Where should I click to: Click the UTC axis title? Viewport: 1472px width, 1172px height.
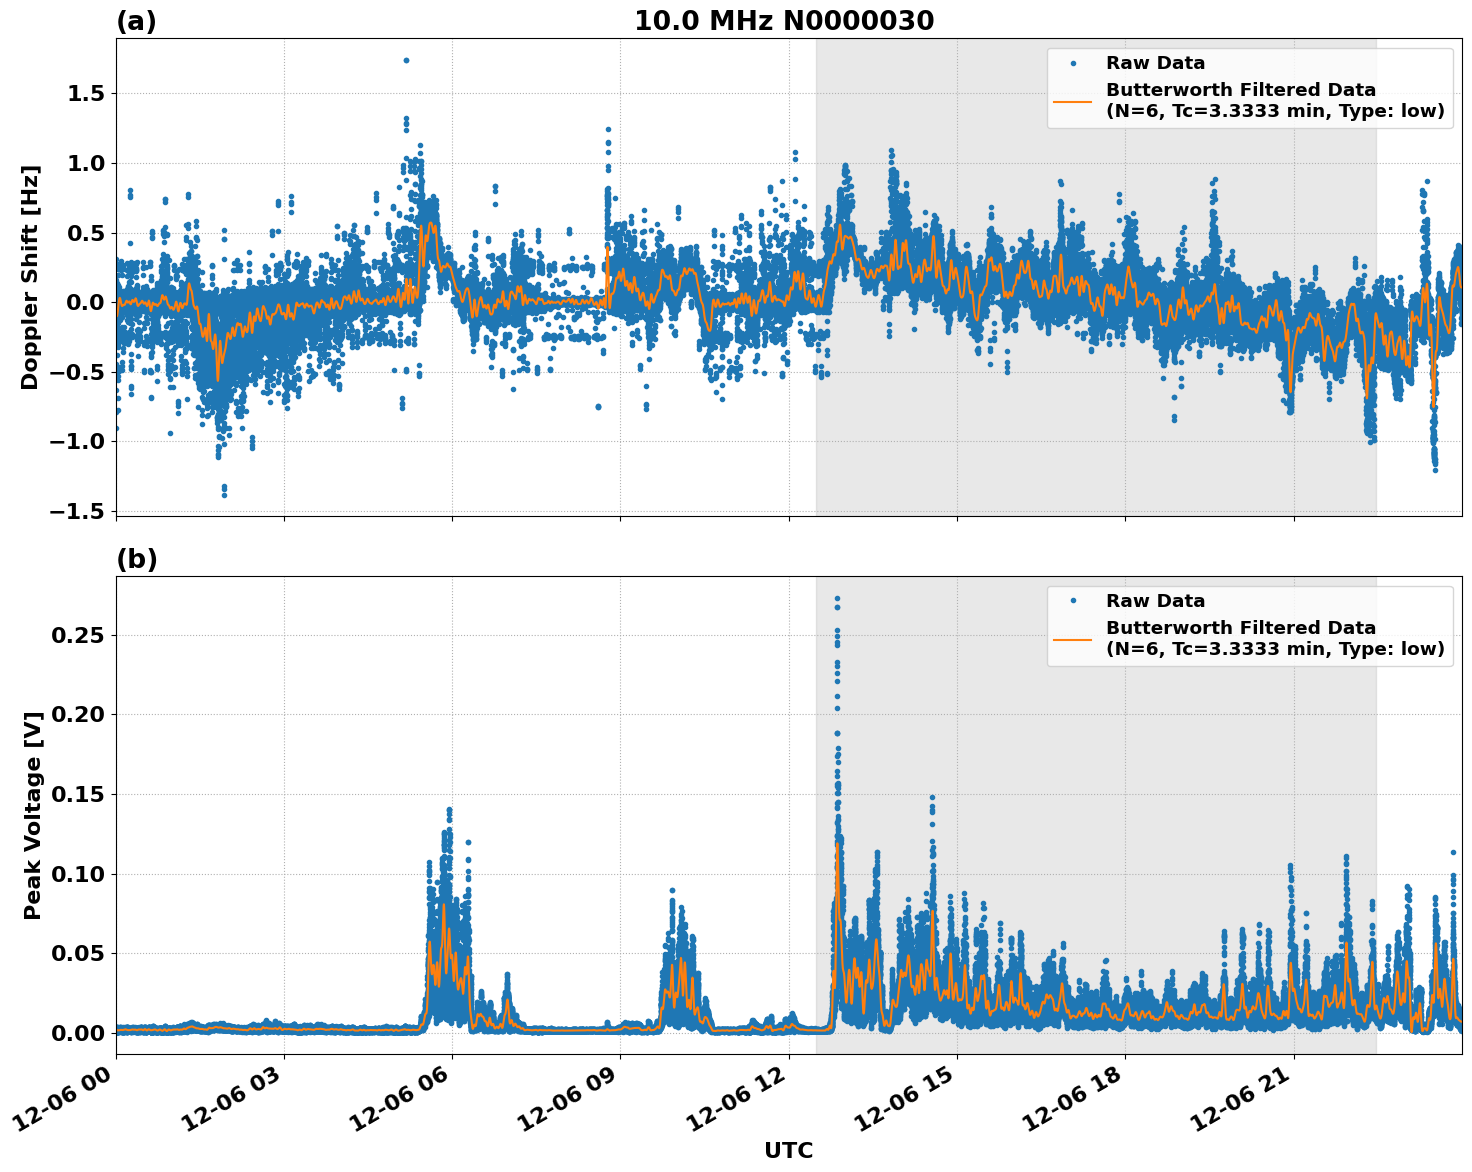(788, 1150)
